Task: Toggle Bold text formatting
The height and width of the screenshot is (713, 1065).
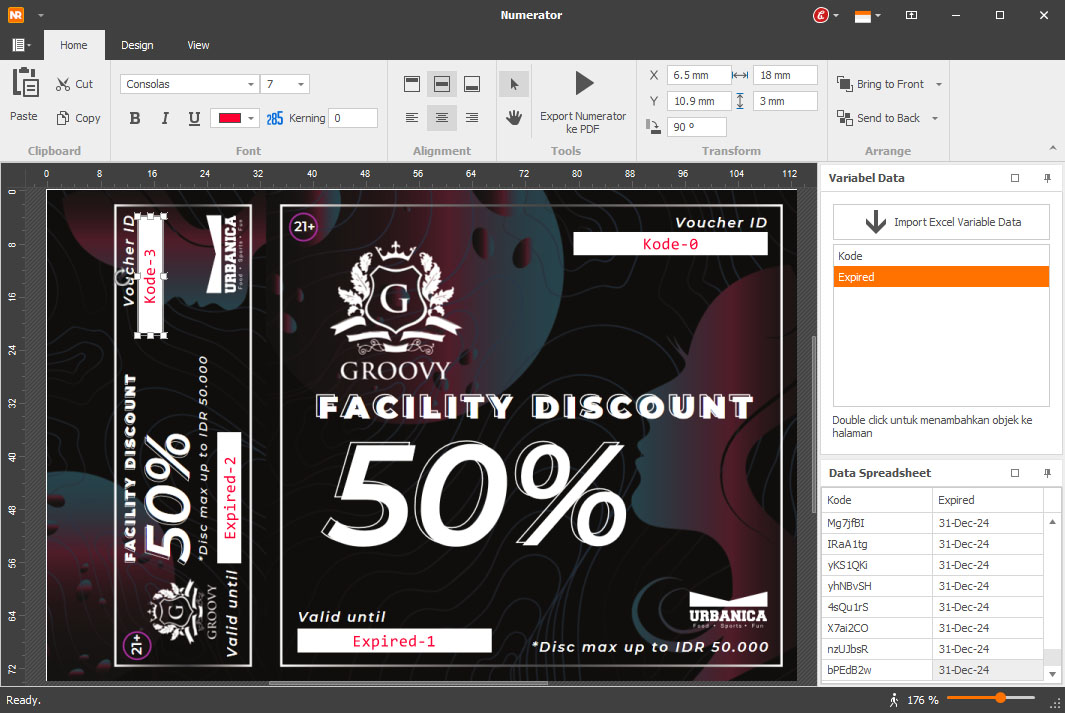Action: [135, 118]
